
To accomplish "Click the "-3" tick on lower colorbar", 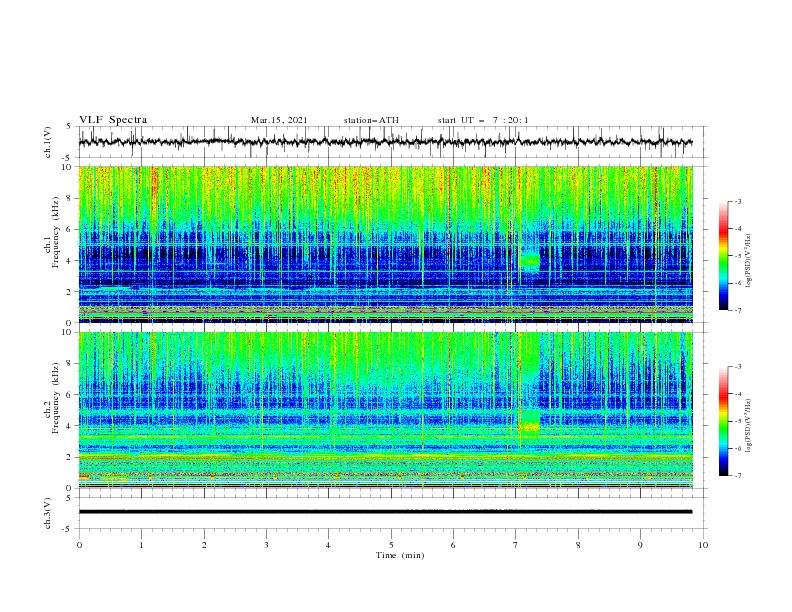I will point(738,367).
